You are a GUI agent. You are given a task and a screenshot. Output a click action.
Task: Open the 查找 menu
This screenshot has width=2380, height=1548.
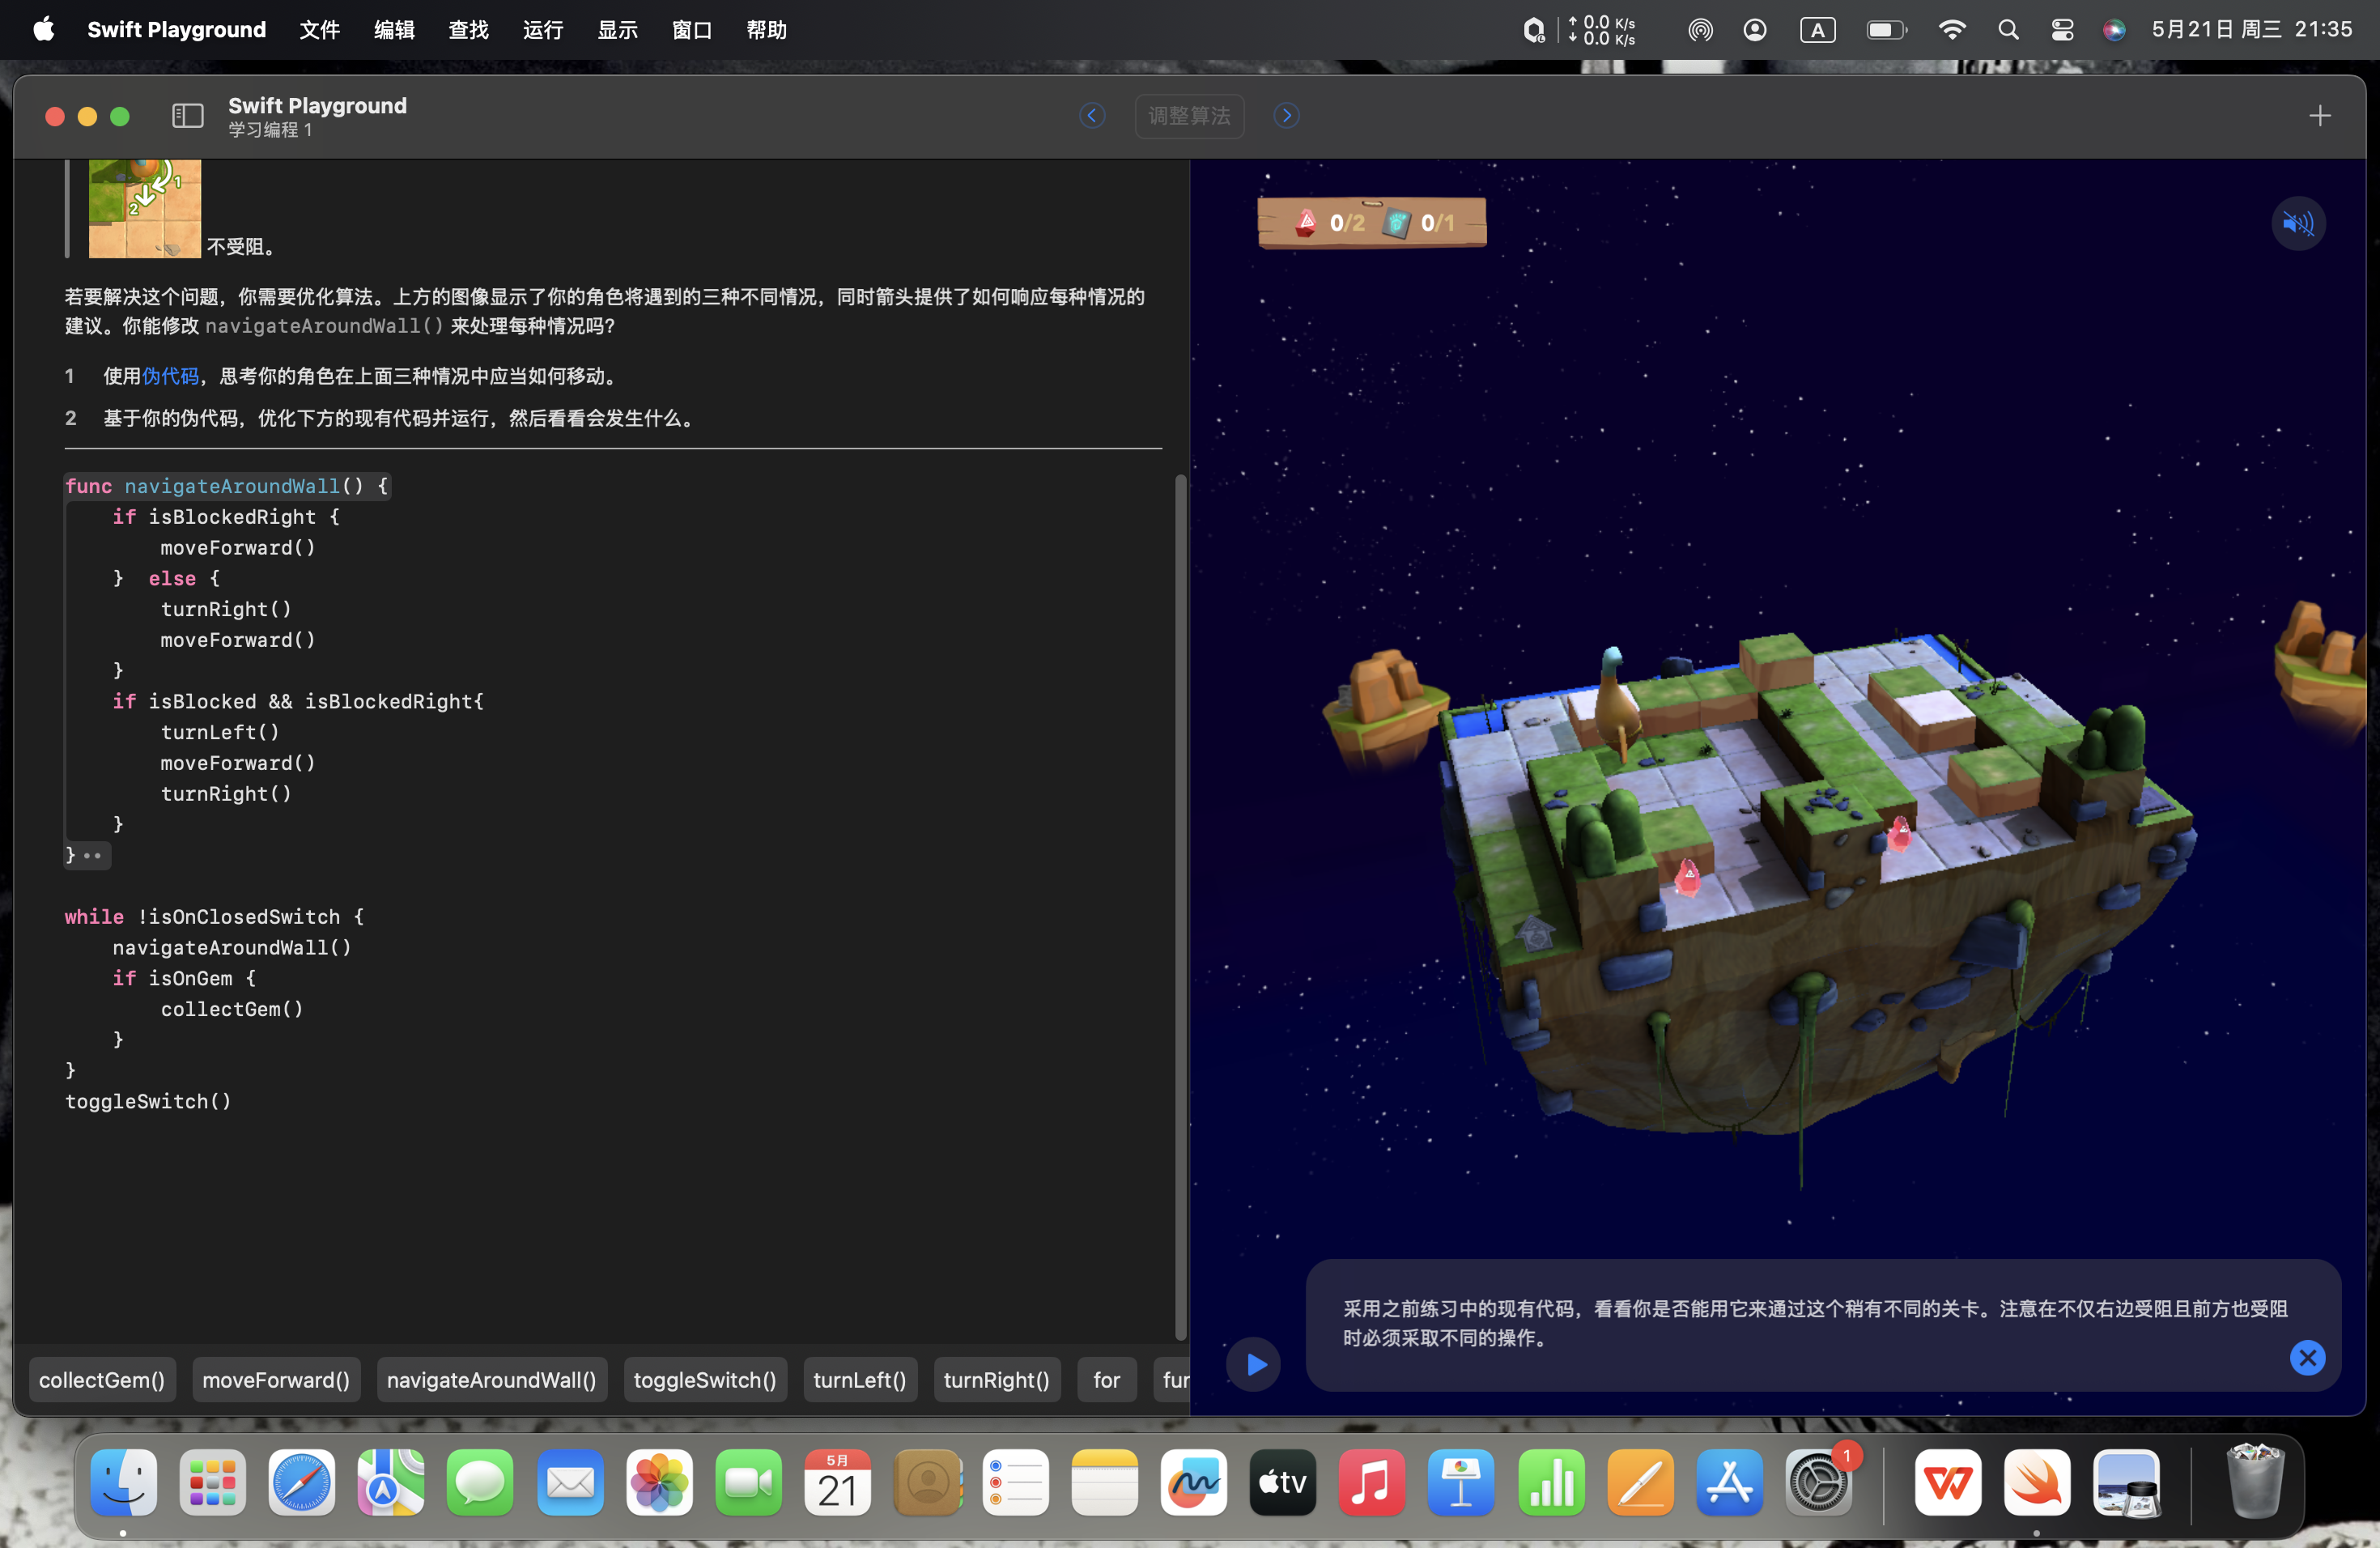pos(469,30)
